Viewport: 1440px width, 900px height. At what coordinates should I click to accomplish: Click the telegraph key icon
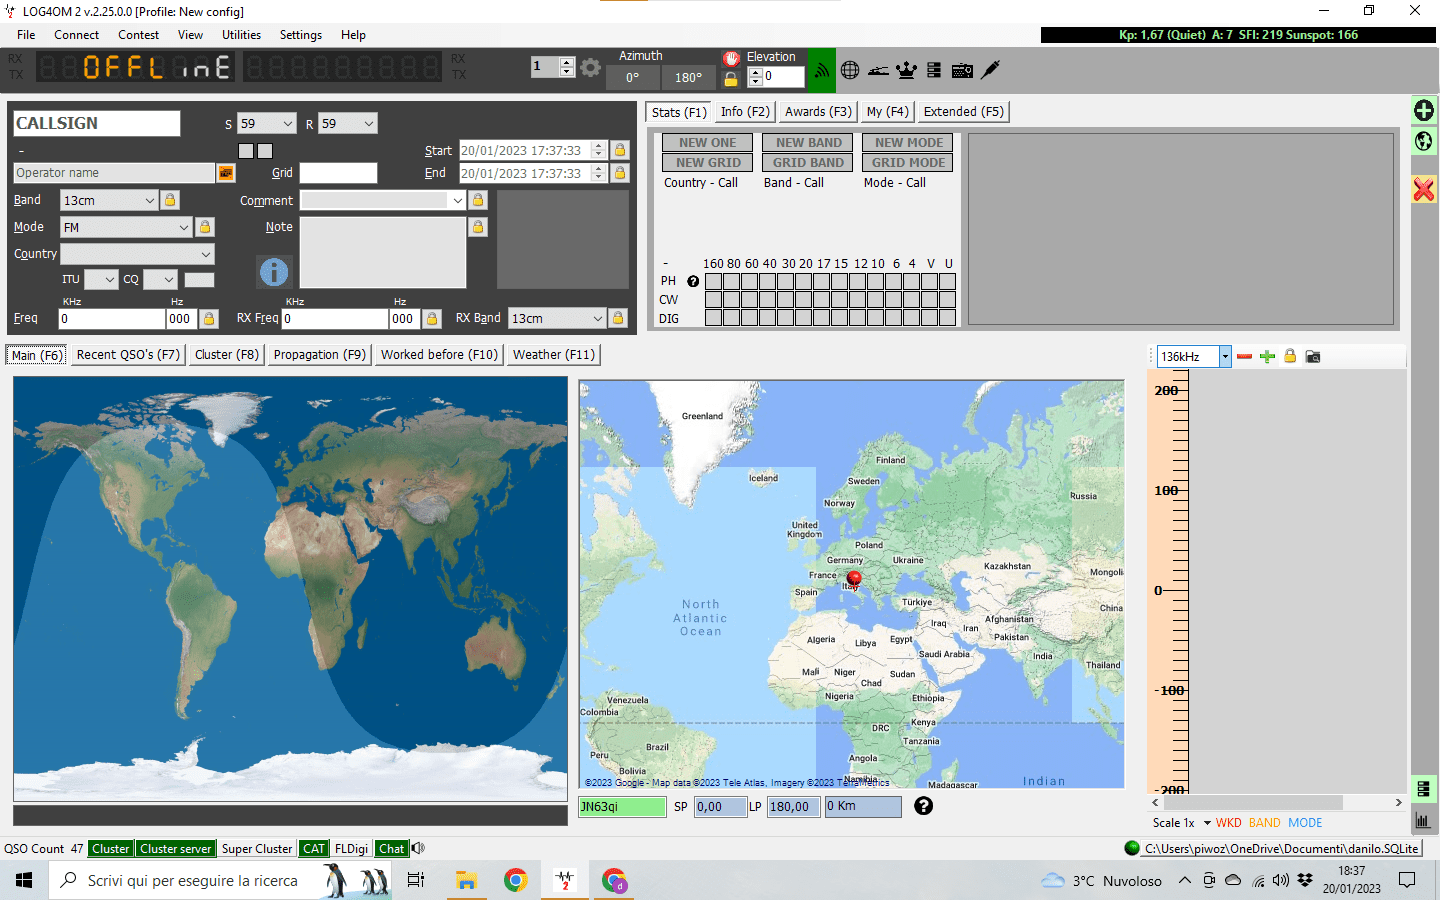coord(878,70)
